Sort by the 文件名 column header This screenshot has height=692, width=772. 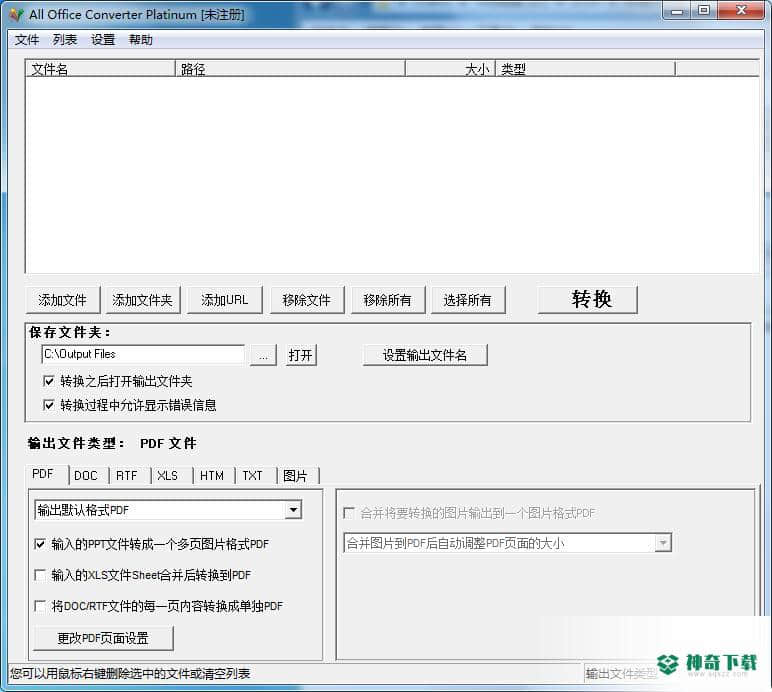point(100,69)
